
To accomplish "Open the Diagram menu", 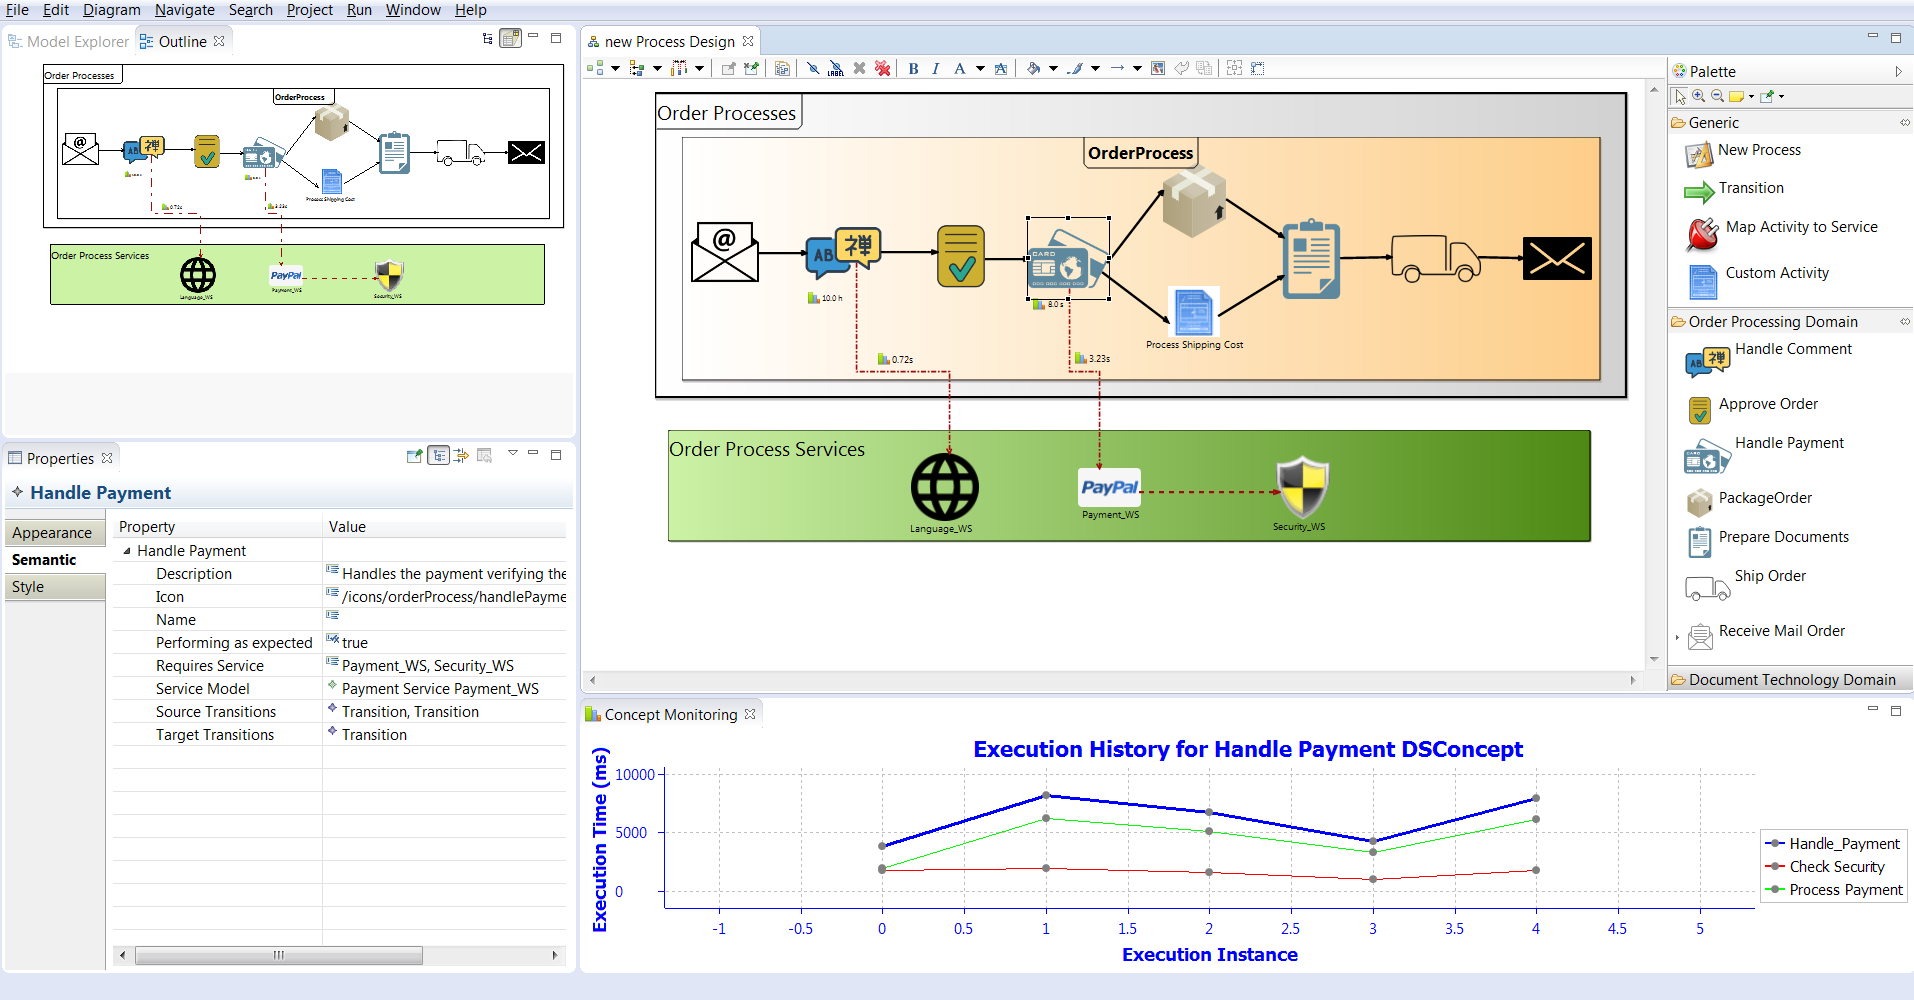I will point(111,10).
